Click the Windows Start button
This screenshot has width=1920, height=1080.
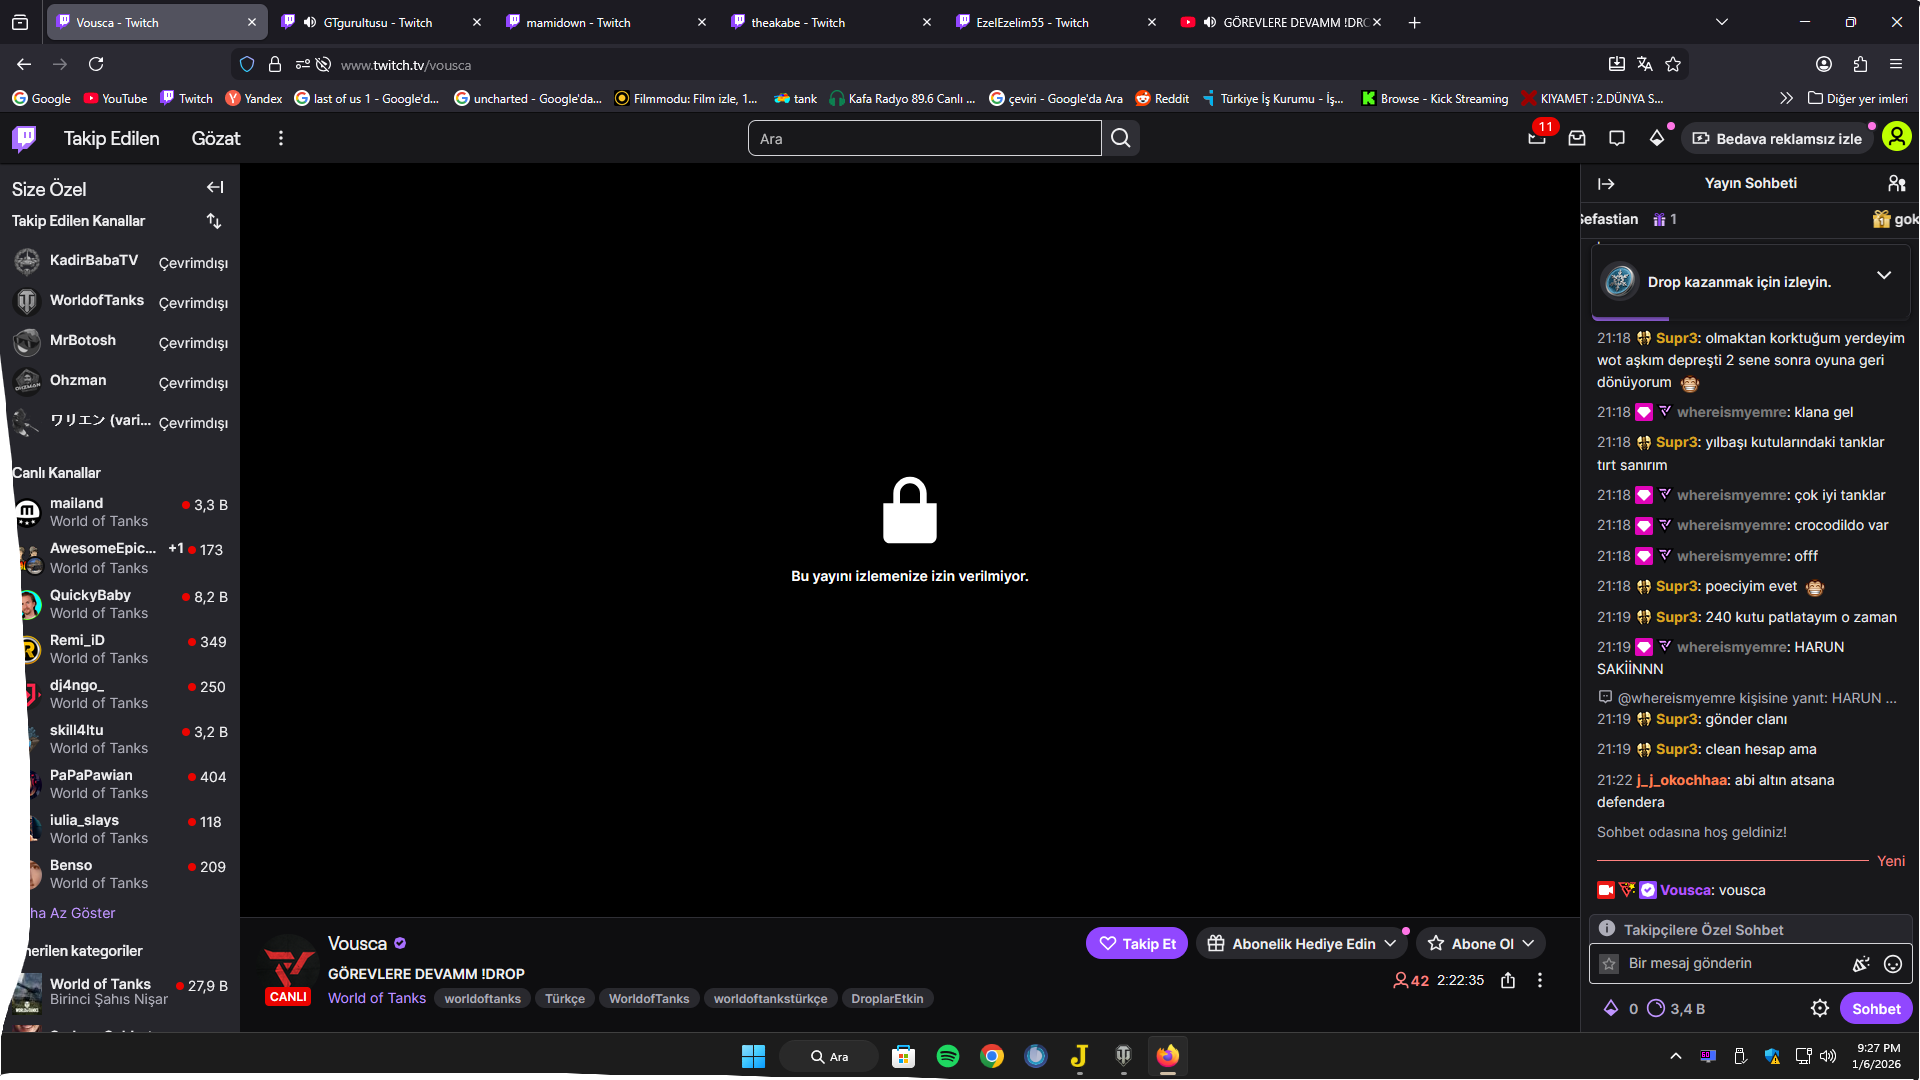(753, 1056)
